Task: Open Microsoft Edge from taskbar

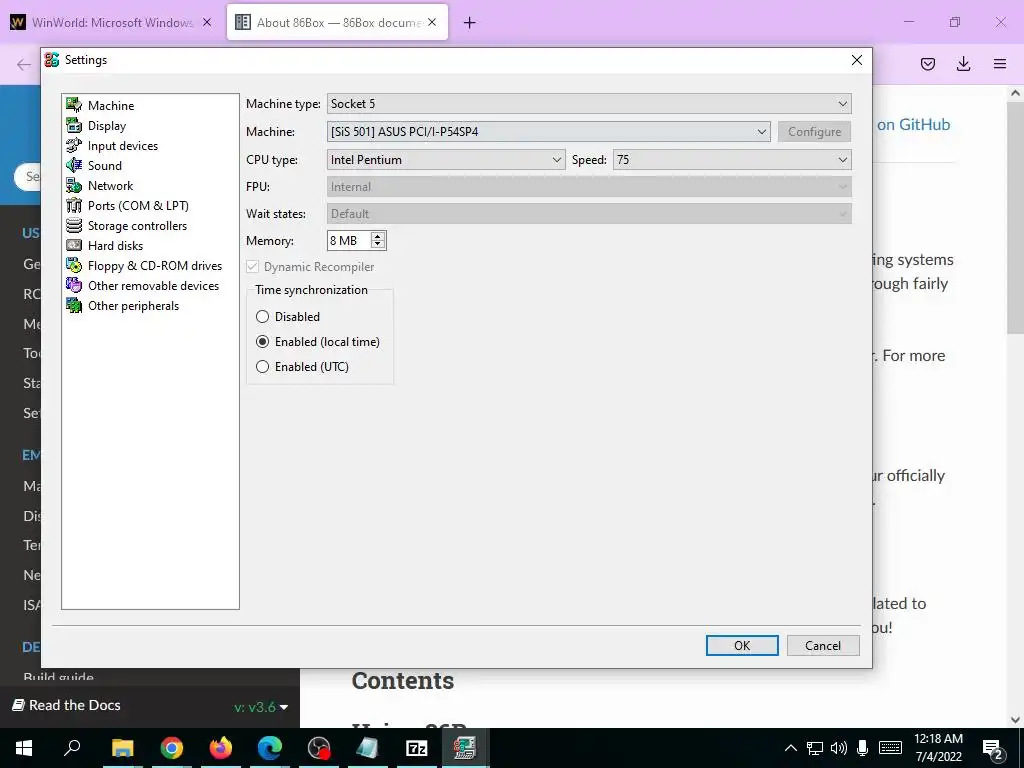Action: coord(270,748)
